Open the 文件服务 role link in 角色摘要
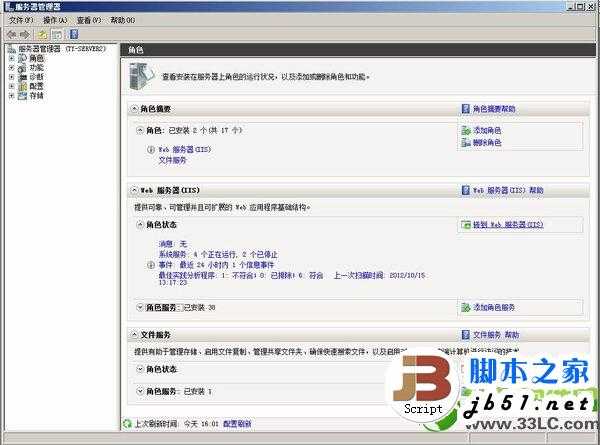This screenshot has height=445, width=600. tap(172, 160)
